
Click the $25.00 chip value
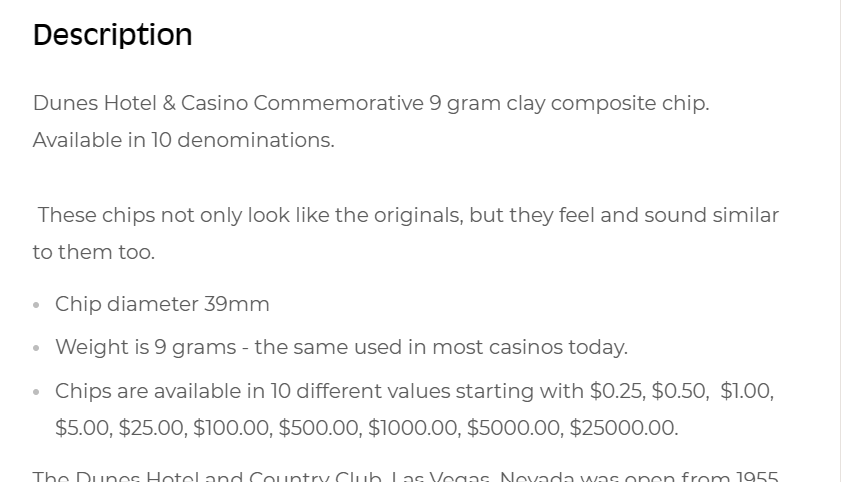tap(153, 428)
